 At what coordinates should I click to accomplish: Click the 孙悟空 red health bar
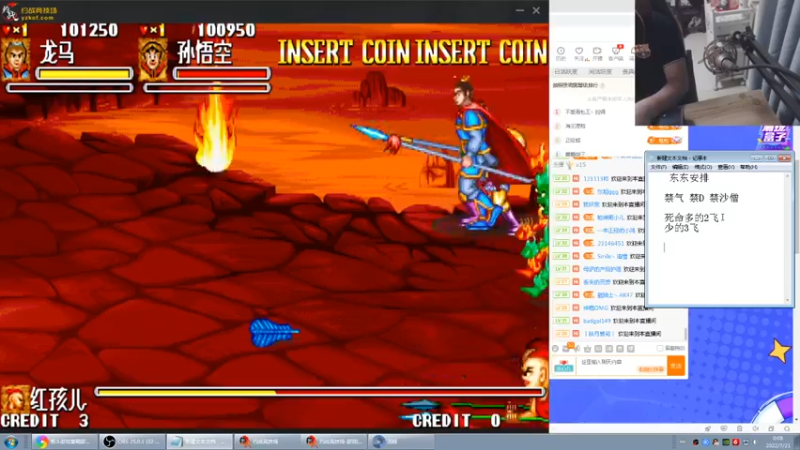tap(222, 74)
